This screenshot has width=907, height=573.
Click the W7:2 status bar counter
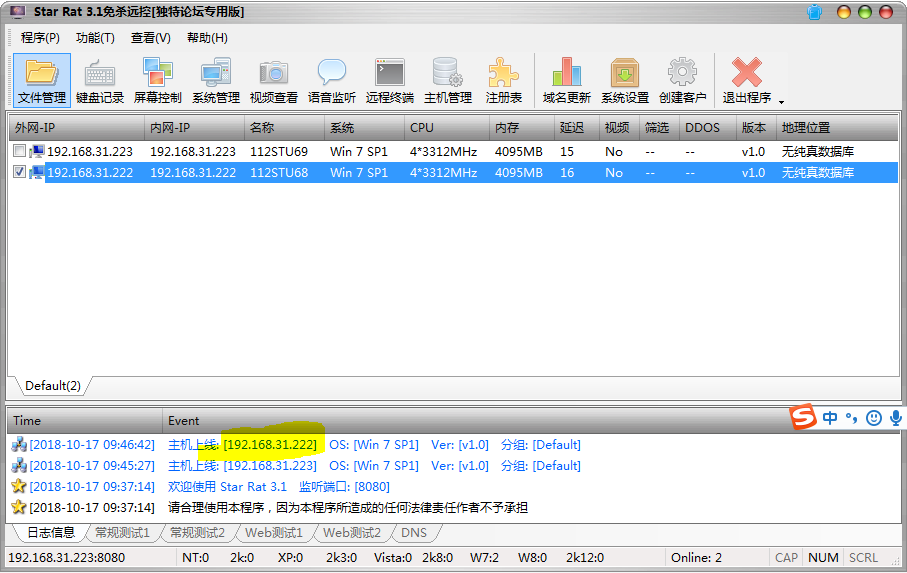pyautogui.click(x=484, y=557)
